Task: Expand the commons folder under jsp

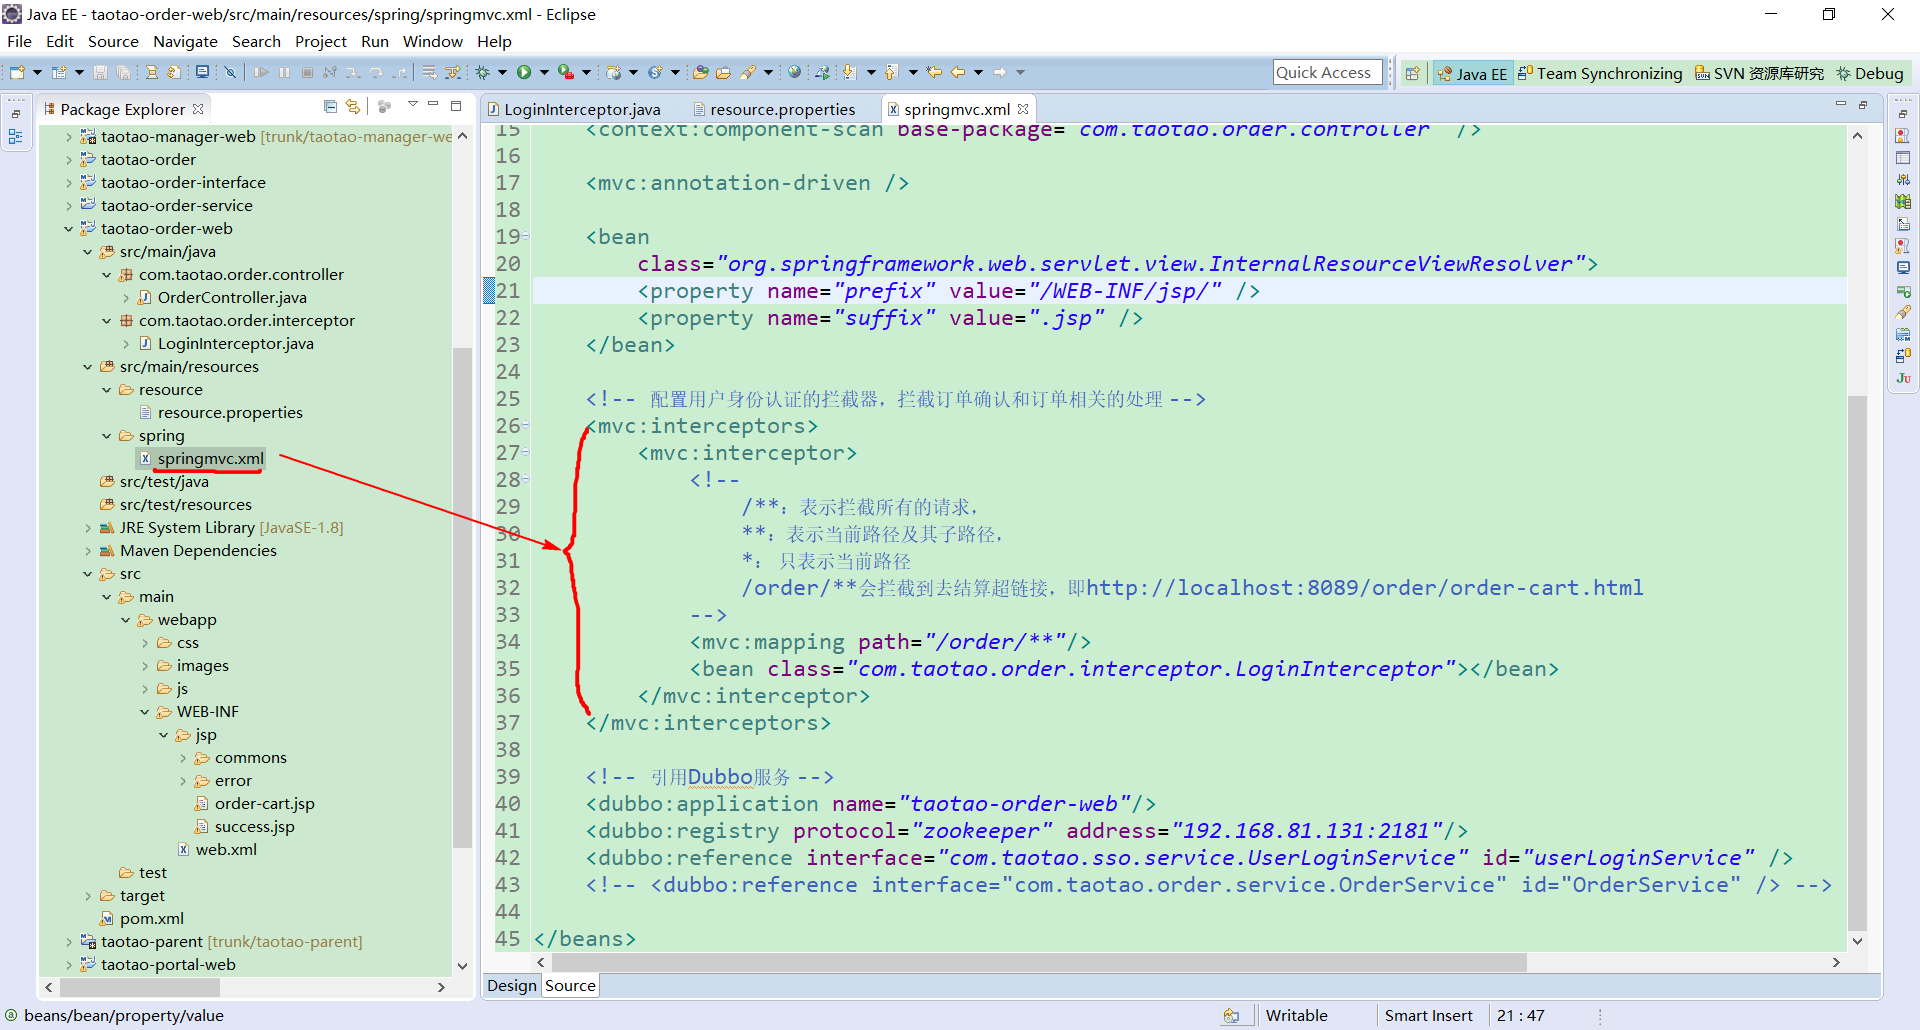Action: tap(183, 758)
